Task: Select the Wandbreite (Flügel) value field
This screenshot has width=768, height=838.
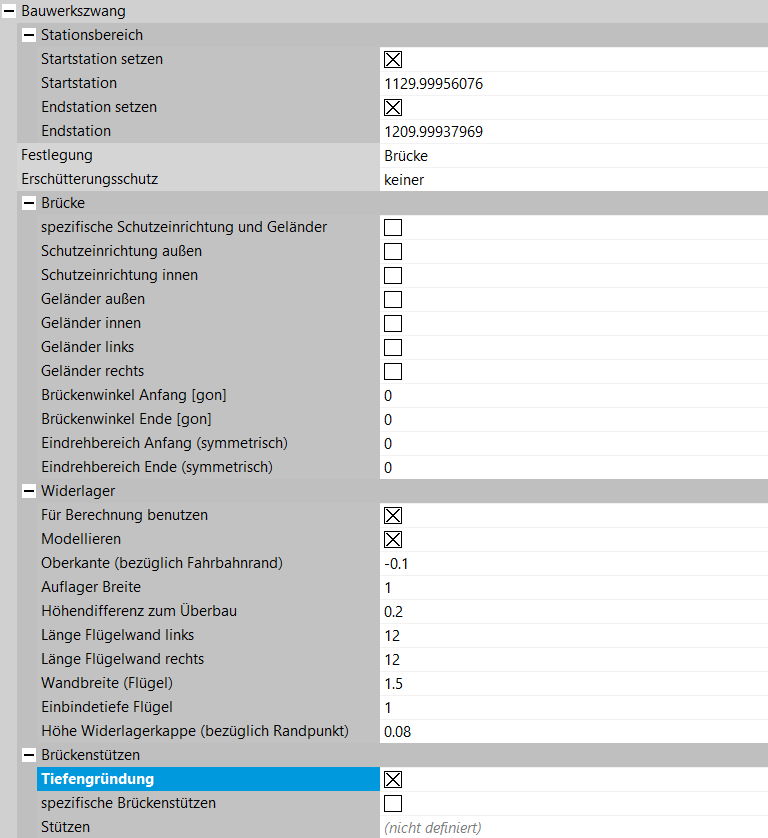Action: tap(570, 683)
